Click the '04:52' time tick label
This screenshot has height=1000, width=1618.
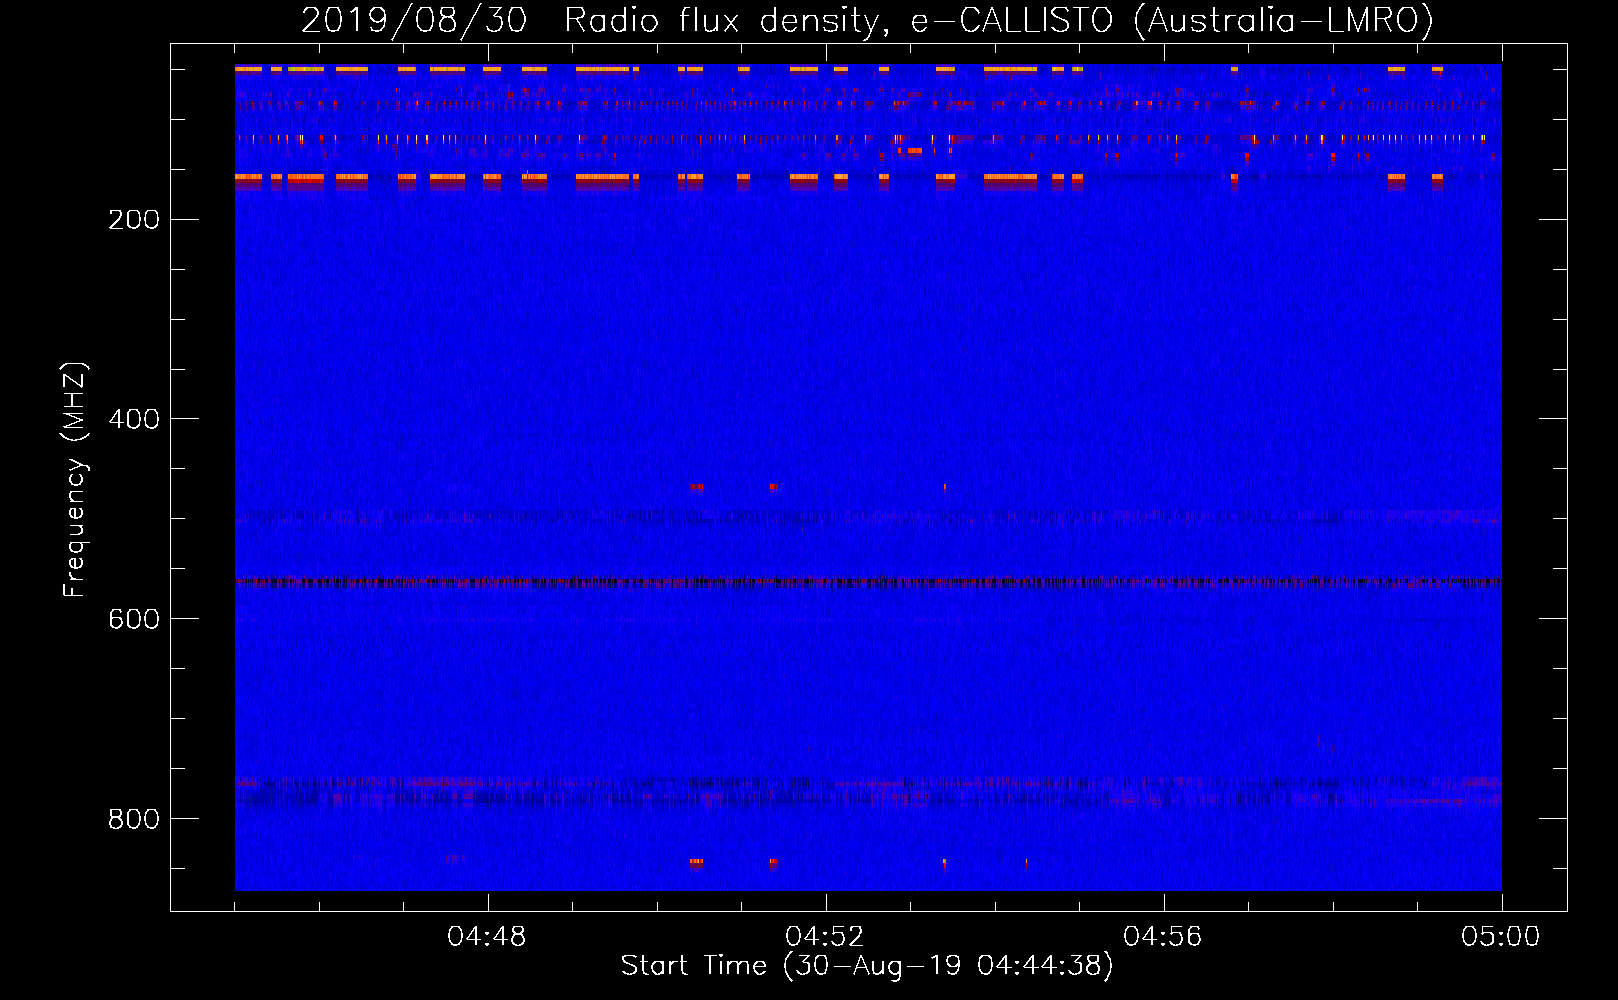click(825, 937)
